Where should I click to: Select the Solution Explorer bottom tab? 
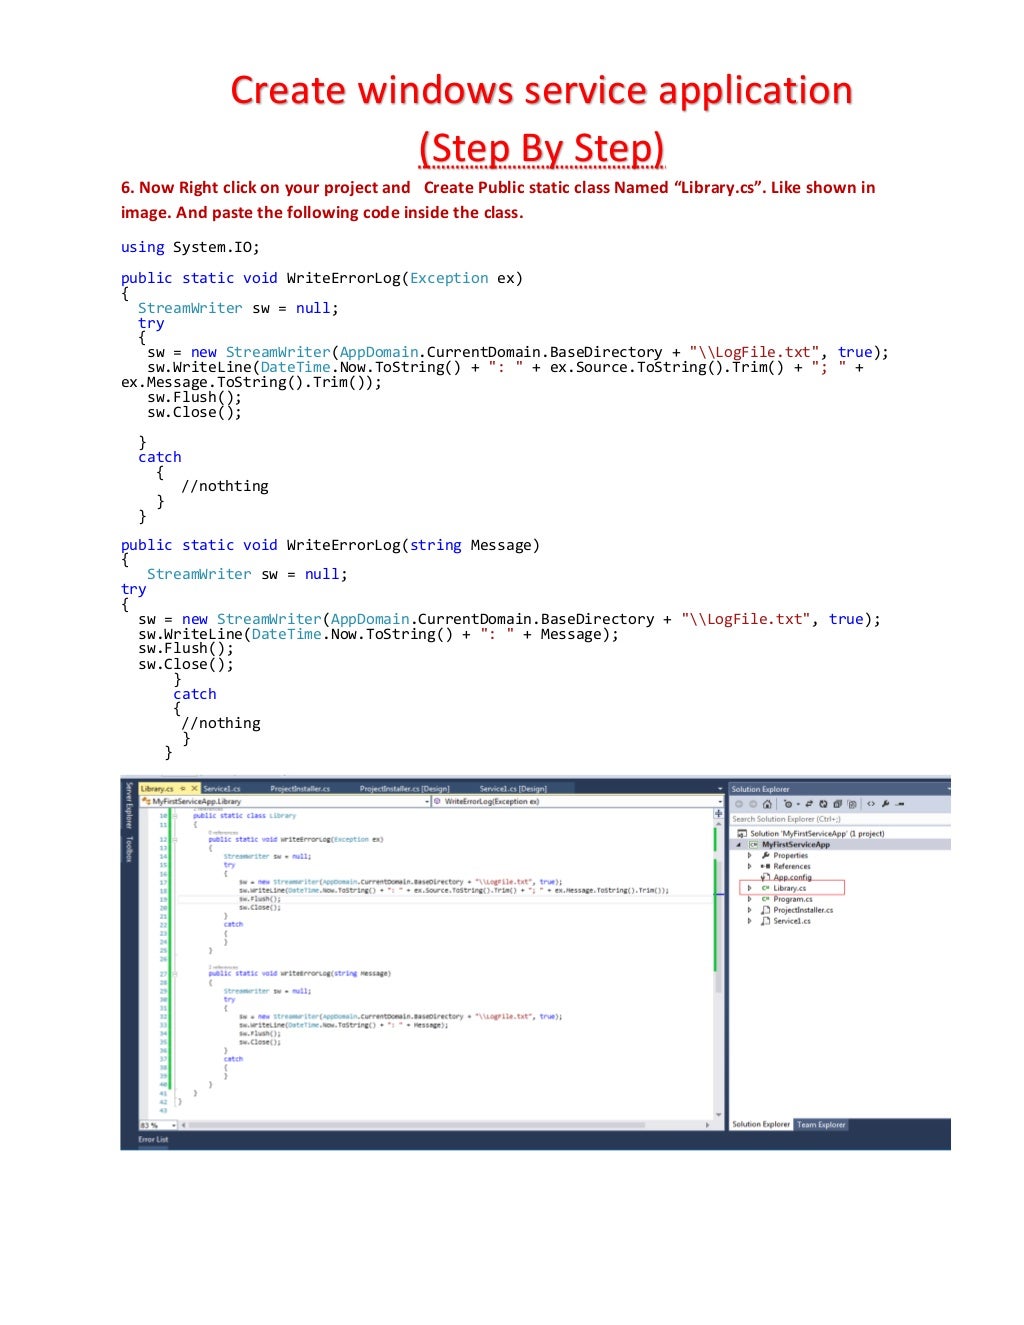(761, 1125)
